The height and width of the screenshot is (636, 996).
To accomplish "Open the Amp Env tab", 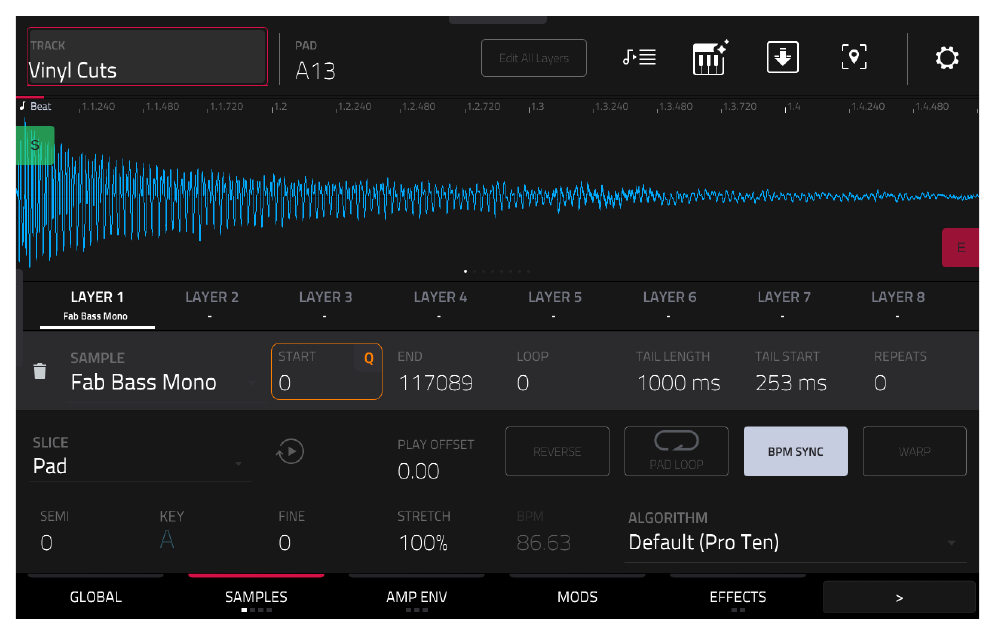I will 417,597.
